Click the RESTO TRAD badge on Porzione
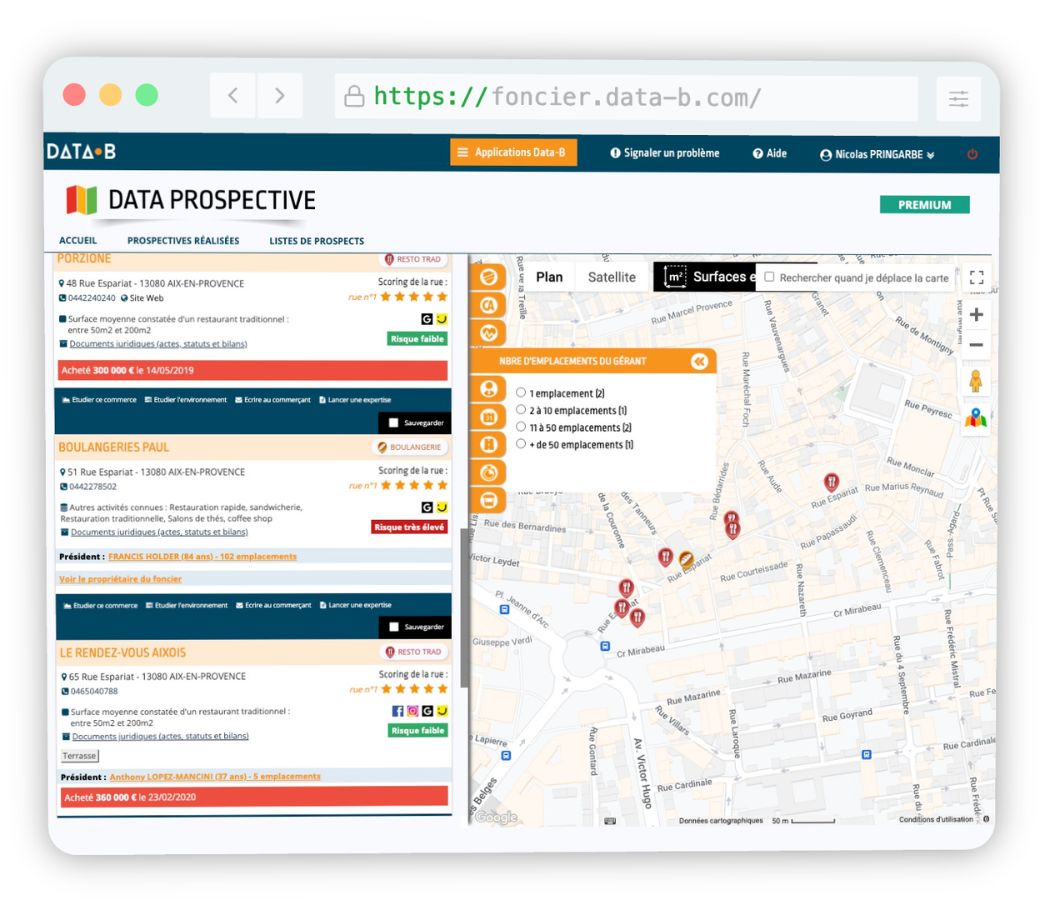Screen dimensions: 1050x900 413,259
